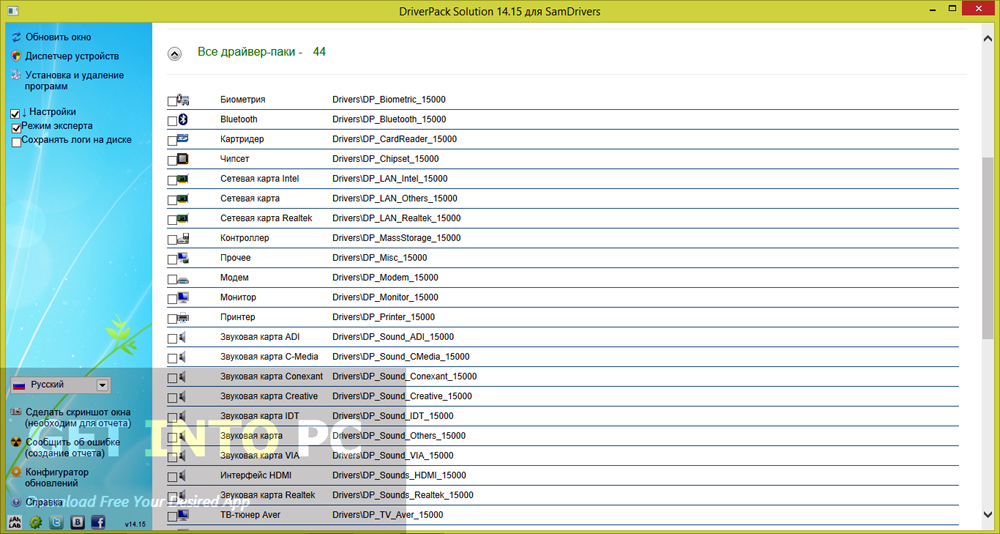
Task: Click the Звуковая карта Conexant label
Action: point(271,376)
